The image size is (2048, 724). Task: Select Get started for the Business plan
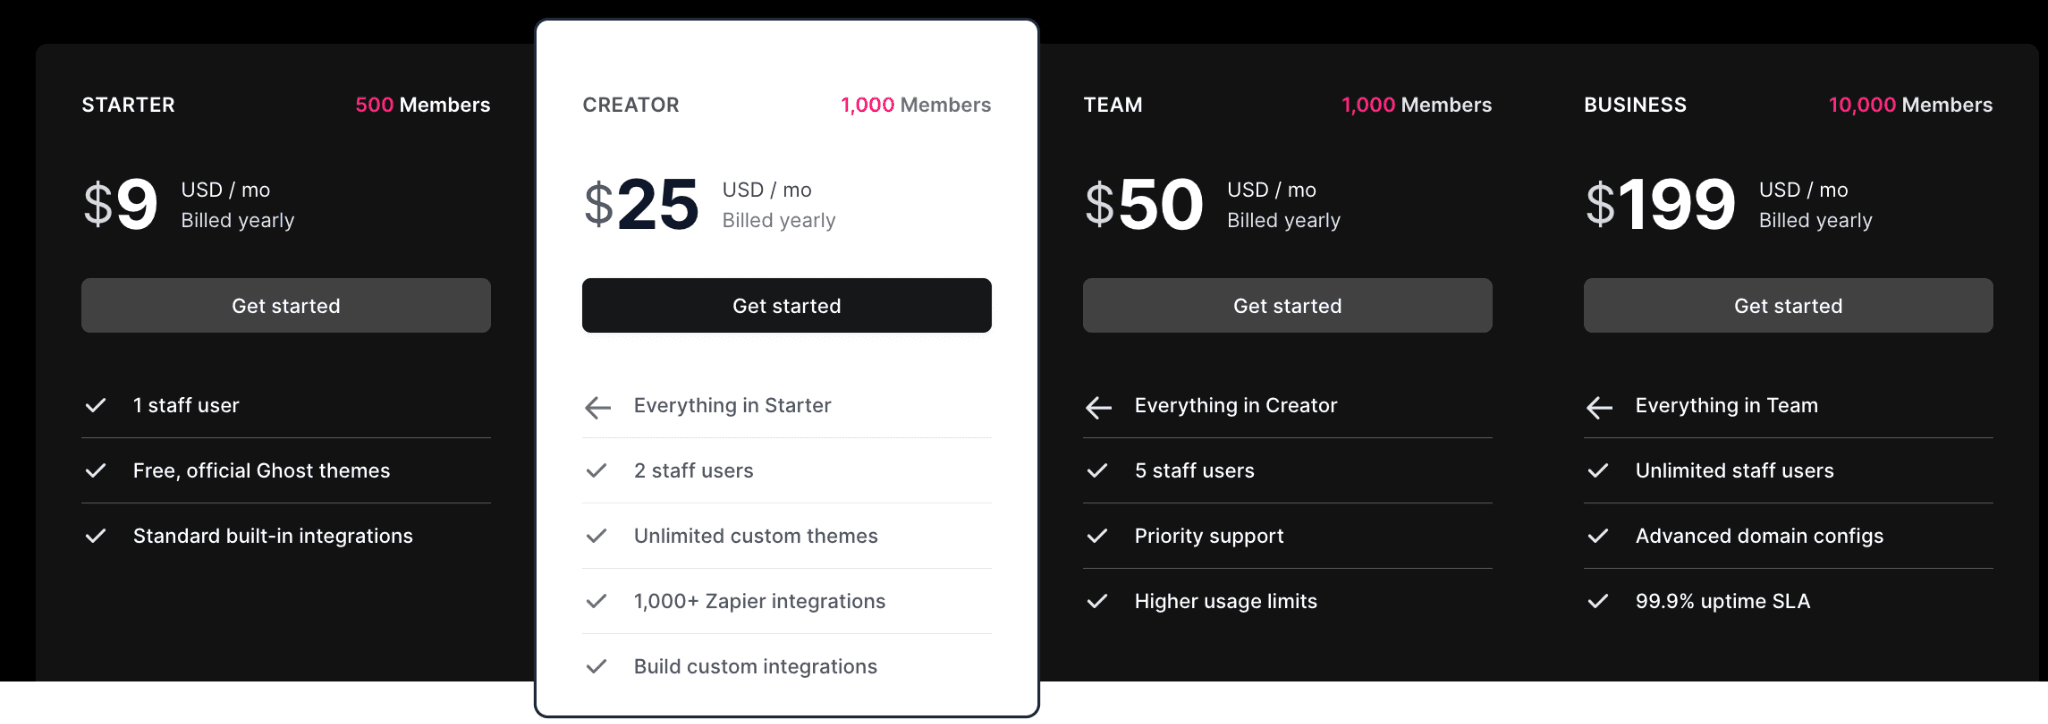(x=1788, y=306)
